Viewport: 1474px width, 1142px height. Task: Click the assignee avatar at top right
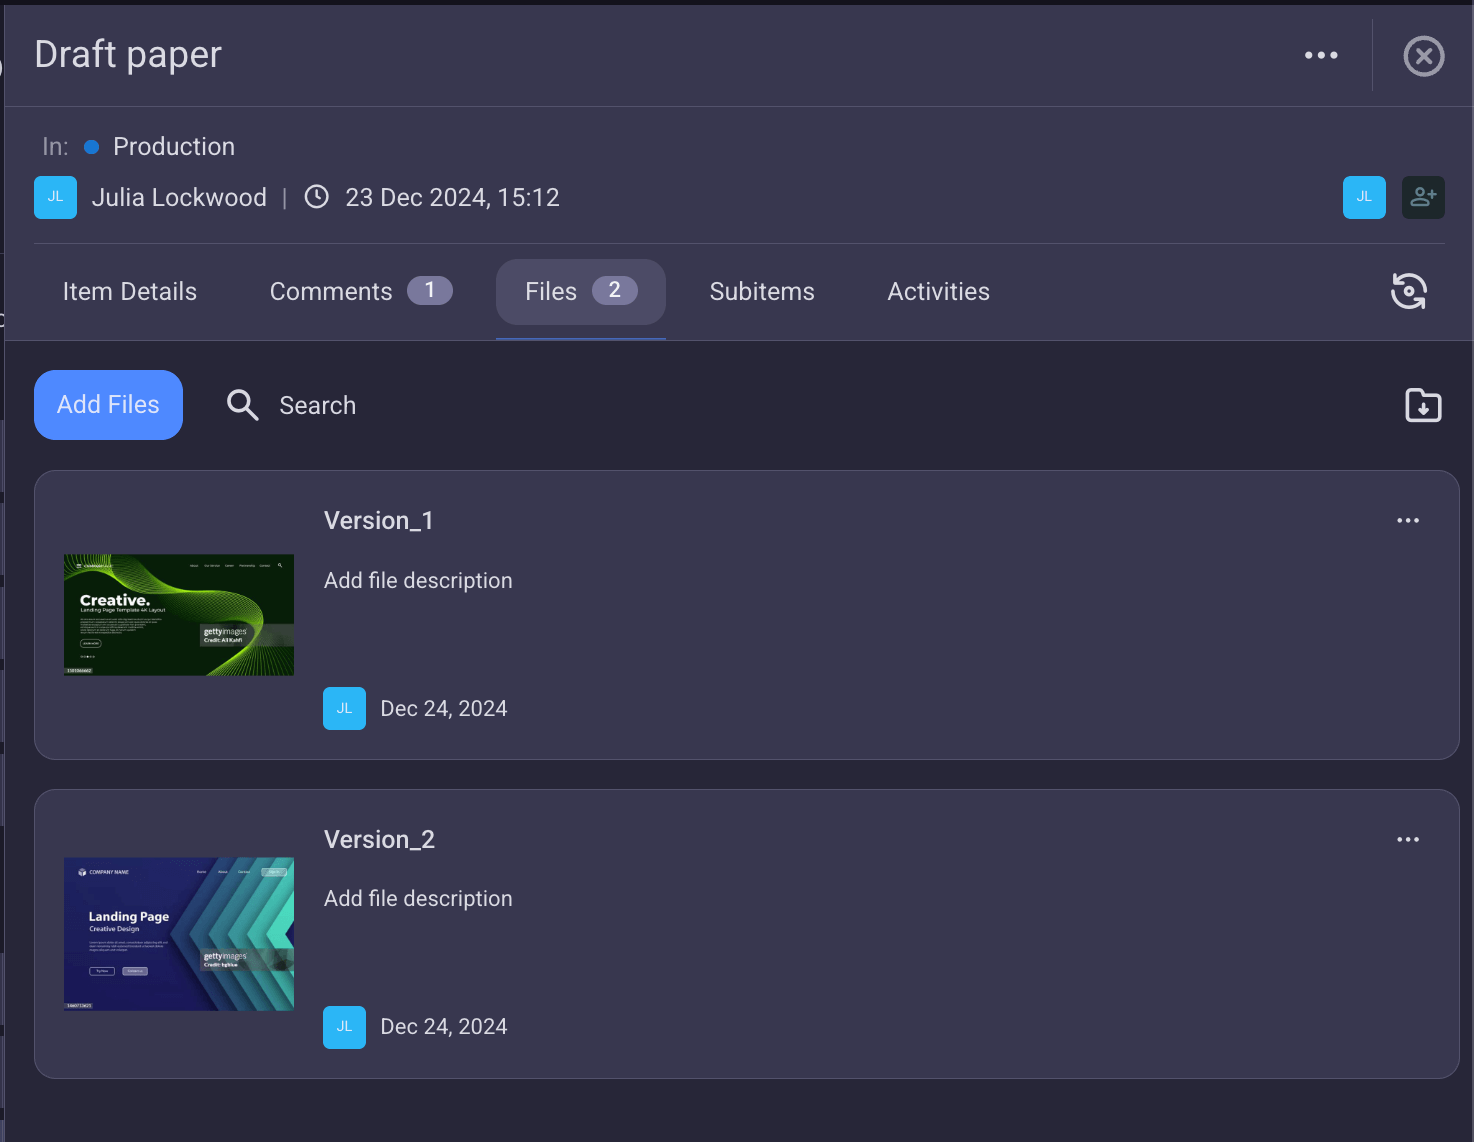point(1364,197)
